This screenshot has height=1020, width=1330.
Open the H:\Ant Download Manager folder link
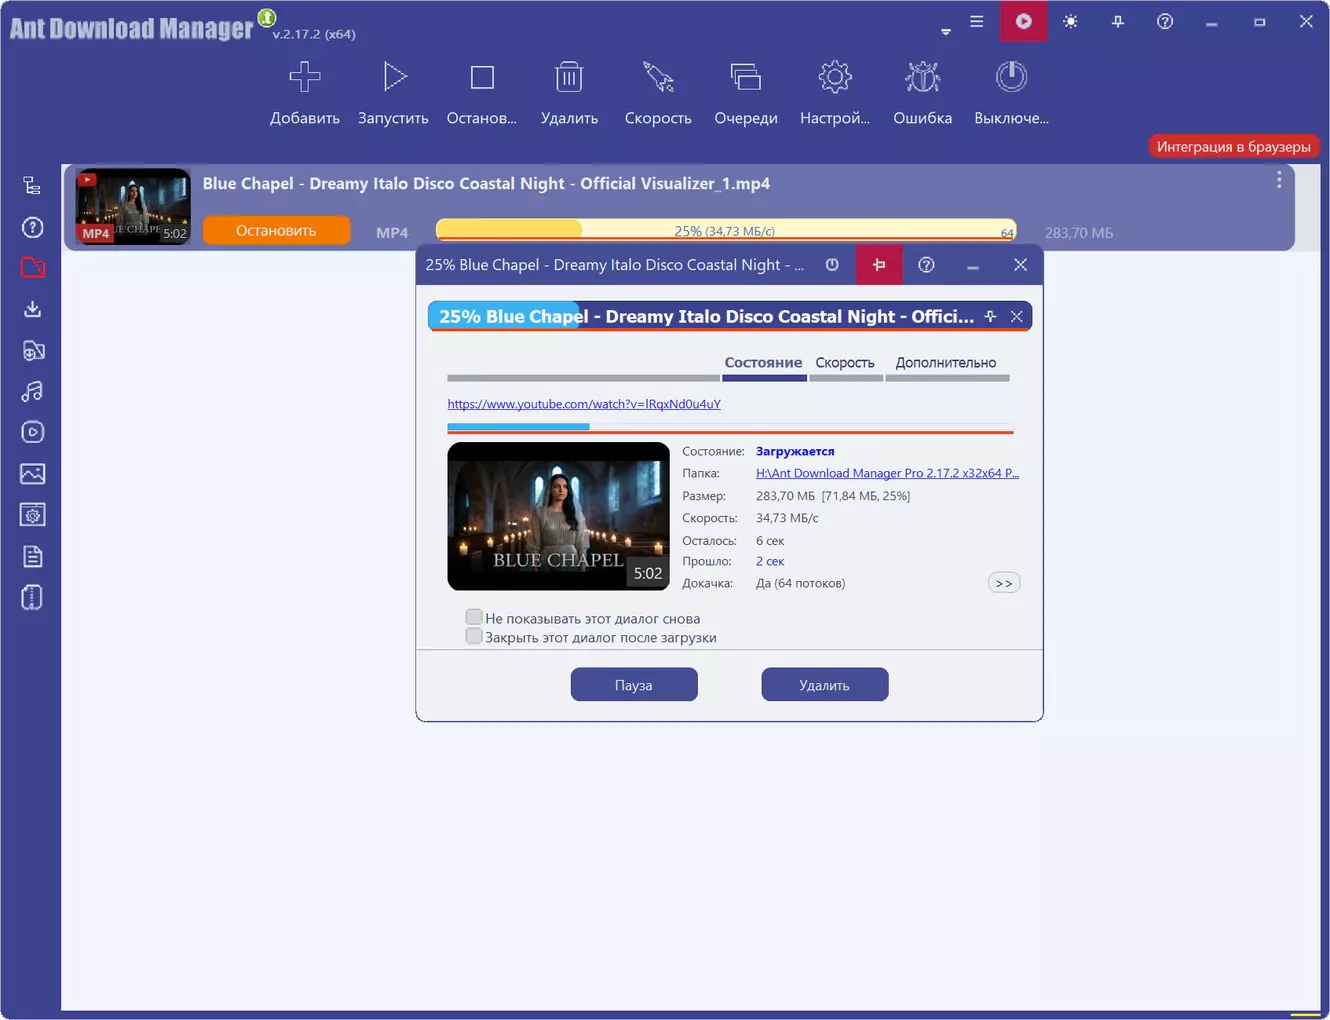point(887,473)
